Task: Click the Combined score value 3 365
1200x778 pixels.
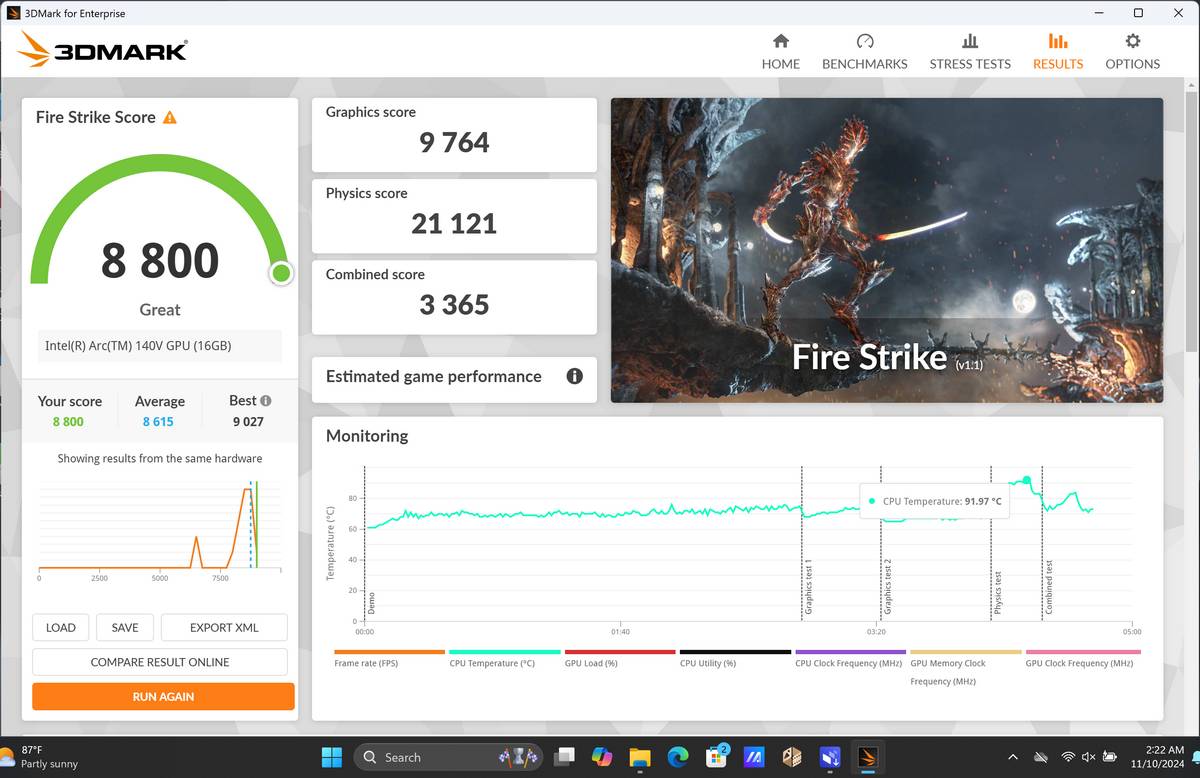Action: 454,305
